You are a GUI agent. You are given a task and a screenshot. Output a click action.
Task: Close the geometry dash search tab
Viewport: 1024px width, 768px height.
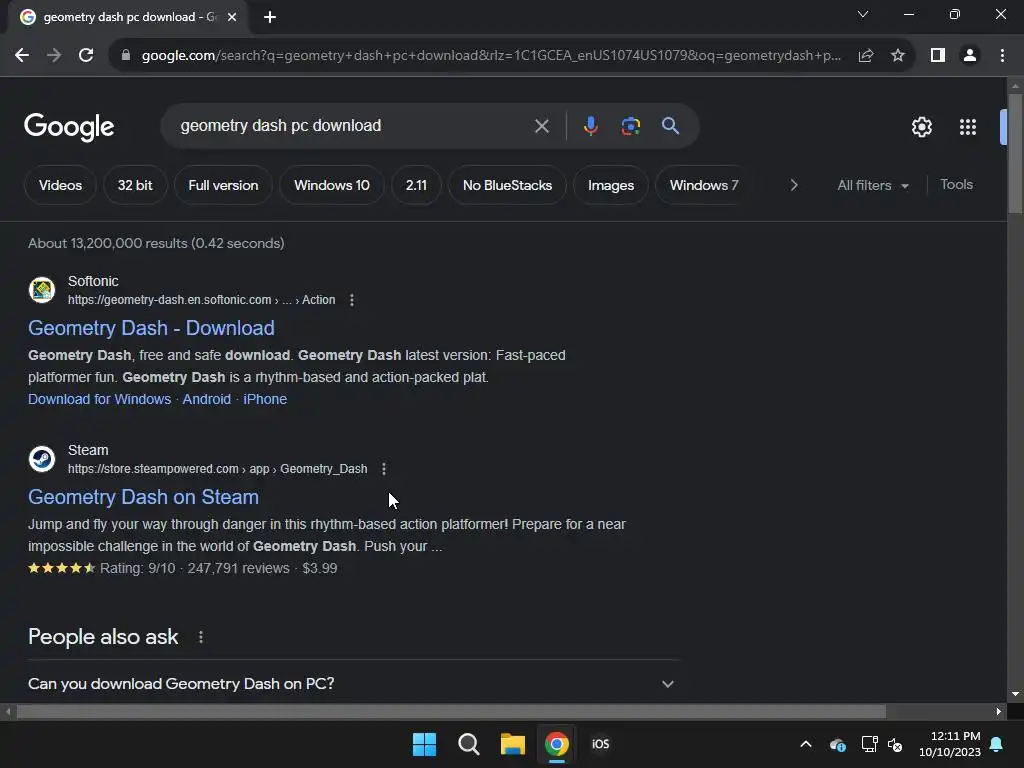pyautogui.click(x=232, y=17)
